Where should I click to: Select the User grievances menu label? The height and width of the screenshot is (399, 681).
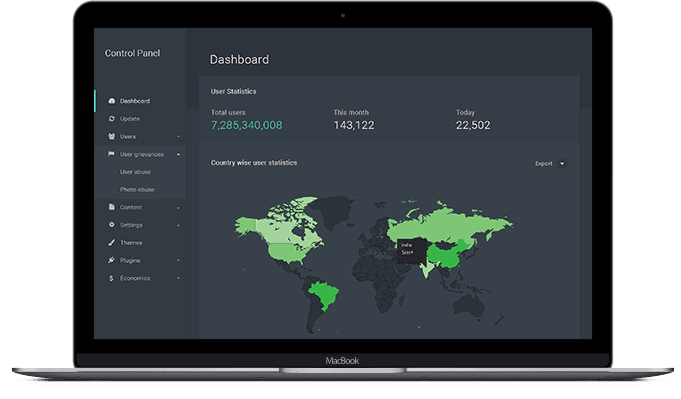[142, 154]
